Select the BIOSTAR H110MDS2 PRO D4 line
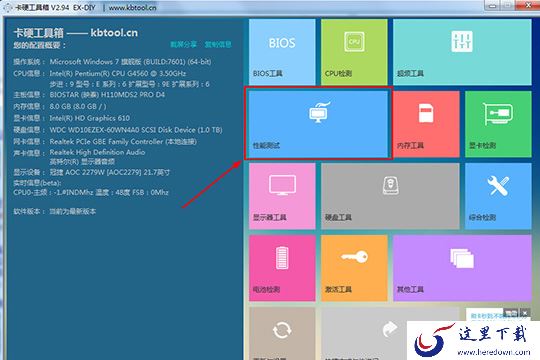Viewport: 540px width, 360px height. [x=107, y=94]
